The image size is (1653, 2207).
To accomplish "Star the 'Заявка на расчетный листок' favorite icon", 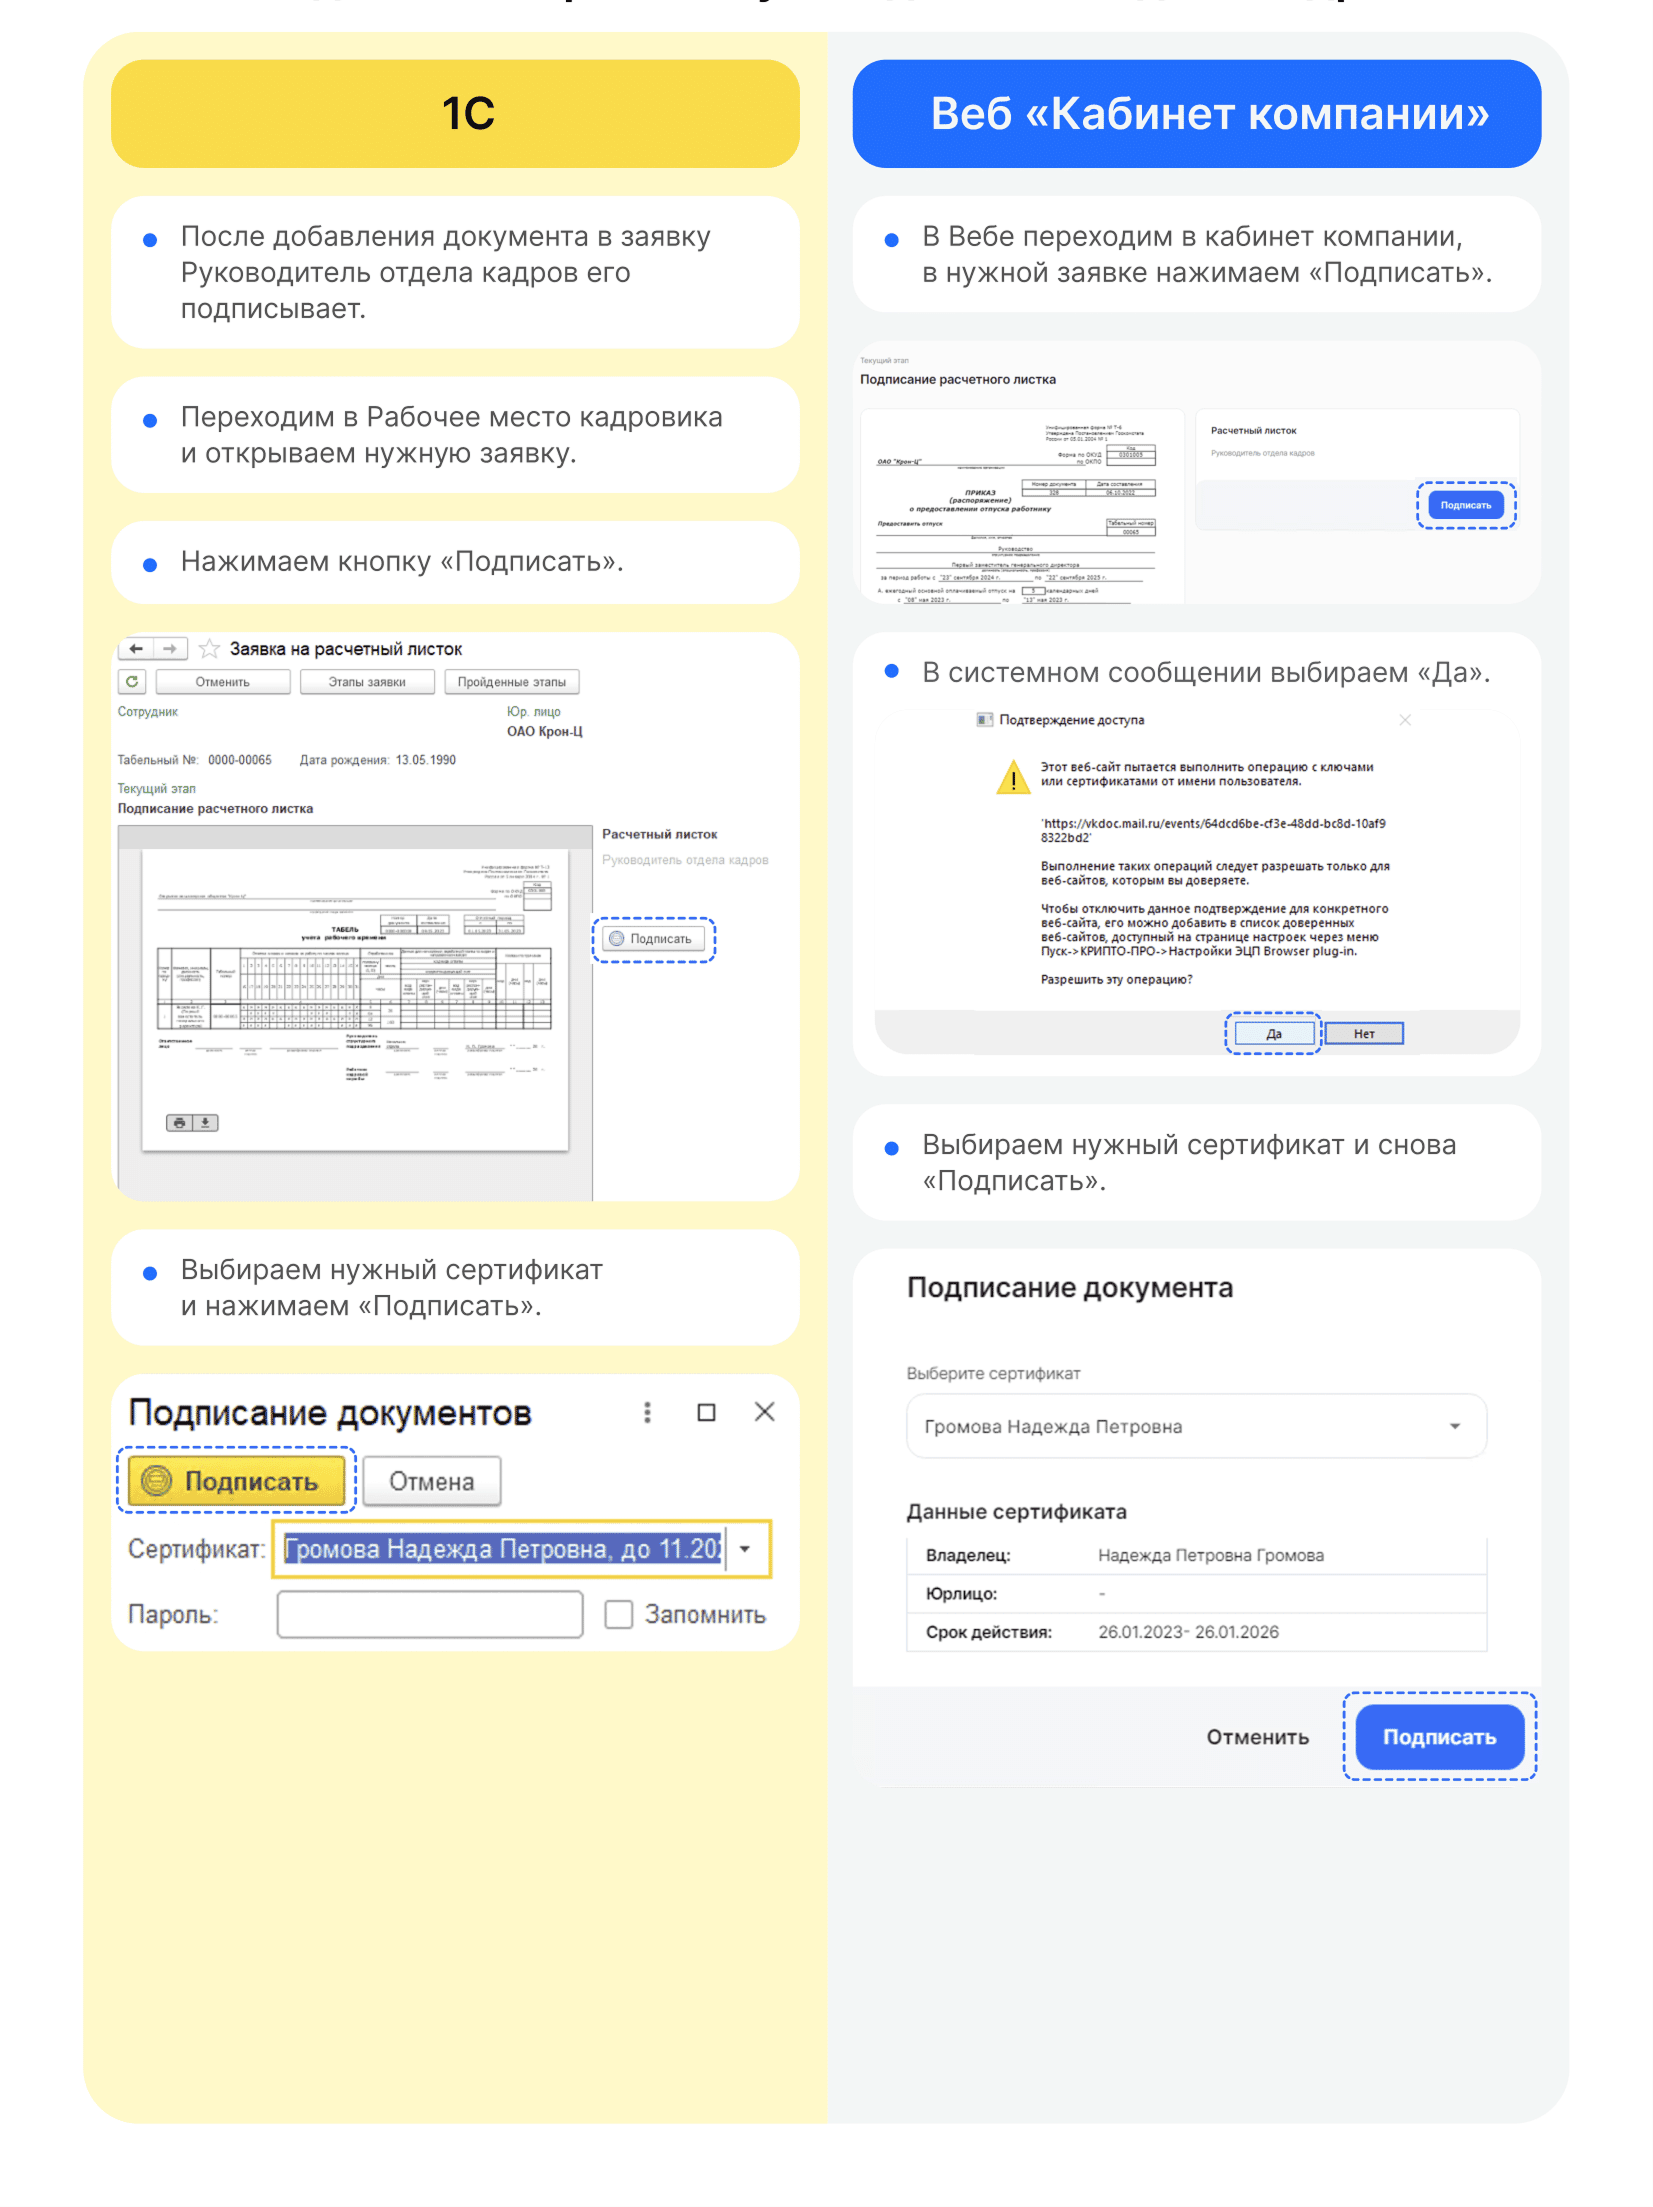I will pyautogui.click(x=209, y=649).
